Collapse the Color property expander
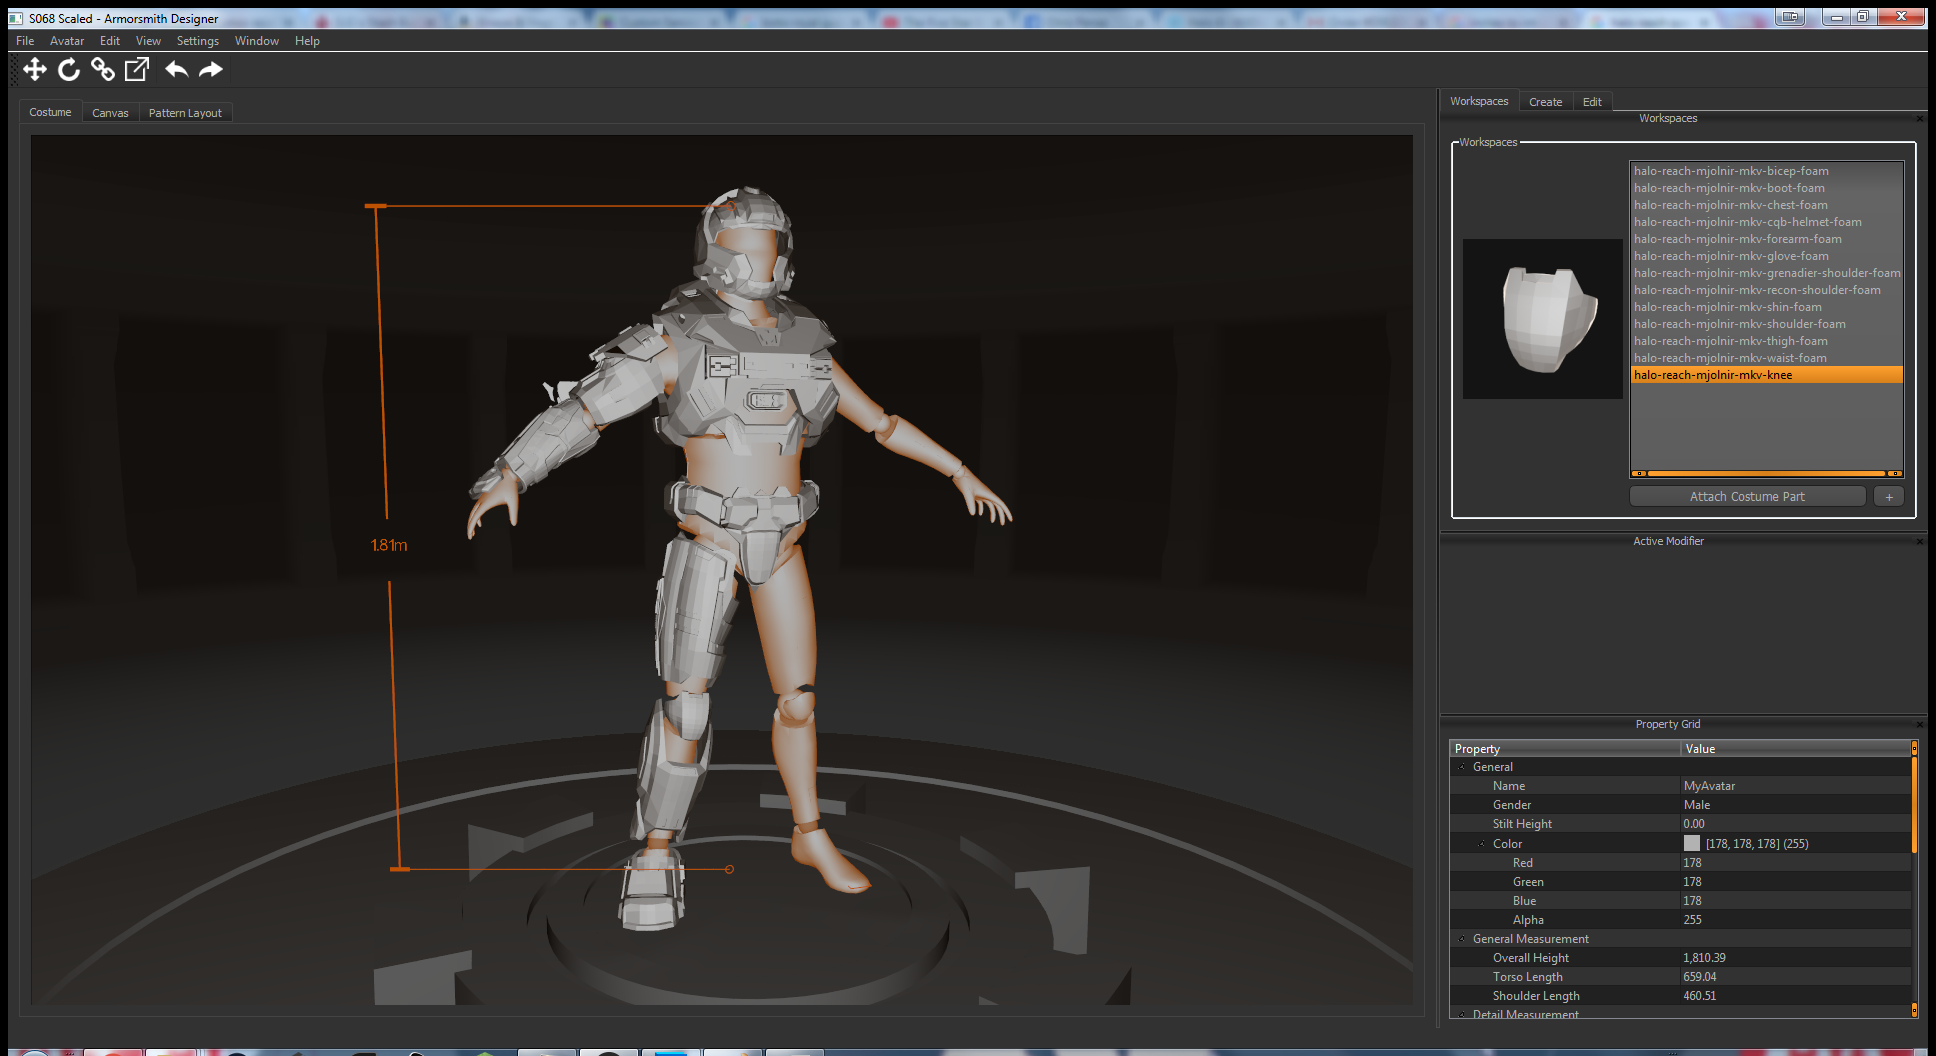1936x1056 pixels. click(x=1482, y=844)
